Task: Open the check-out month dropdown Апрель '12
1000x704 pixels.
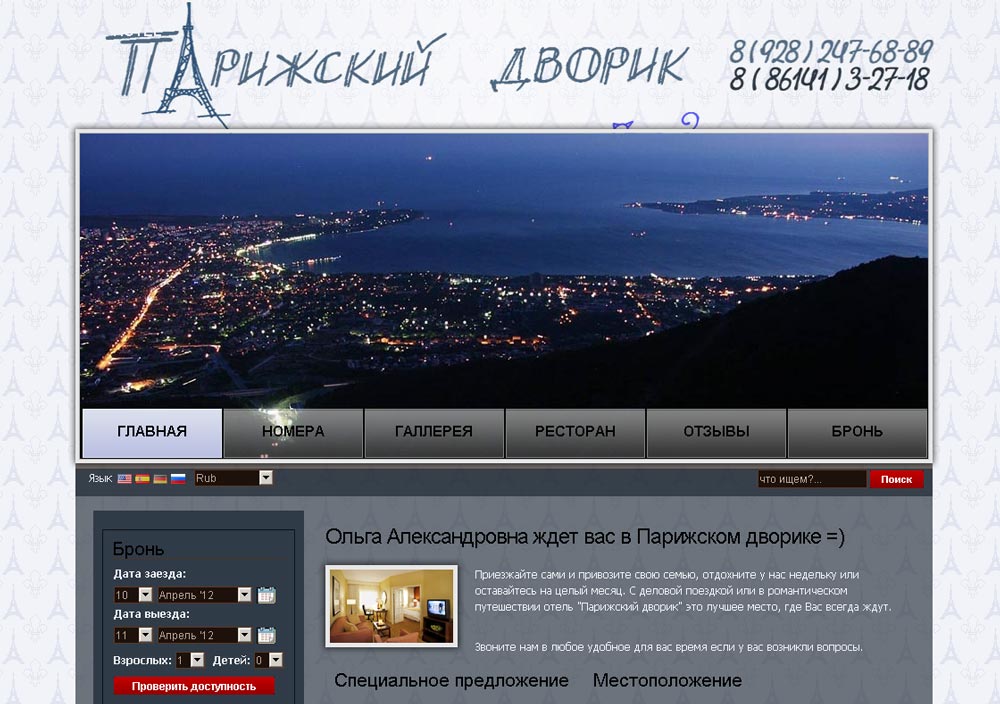Action: click(205, 635)
